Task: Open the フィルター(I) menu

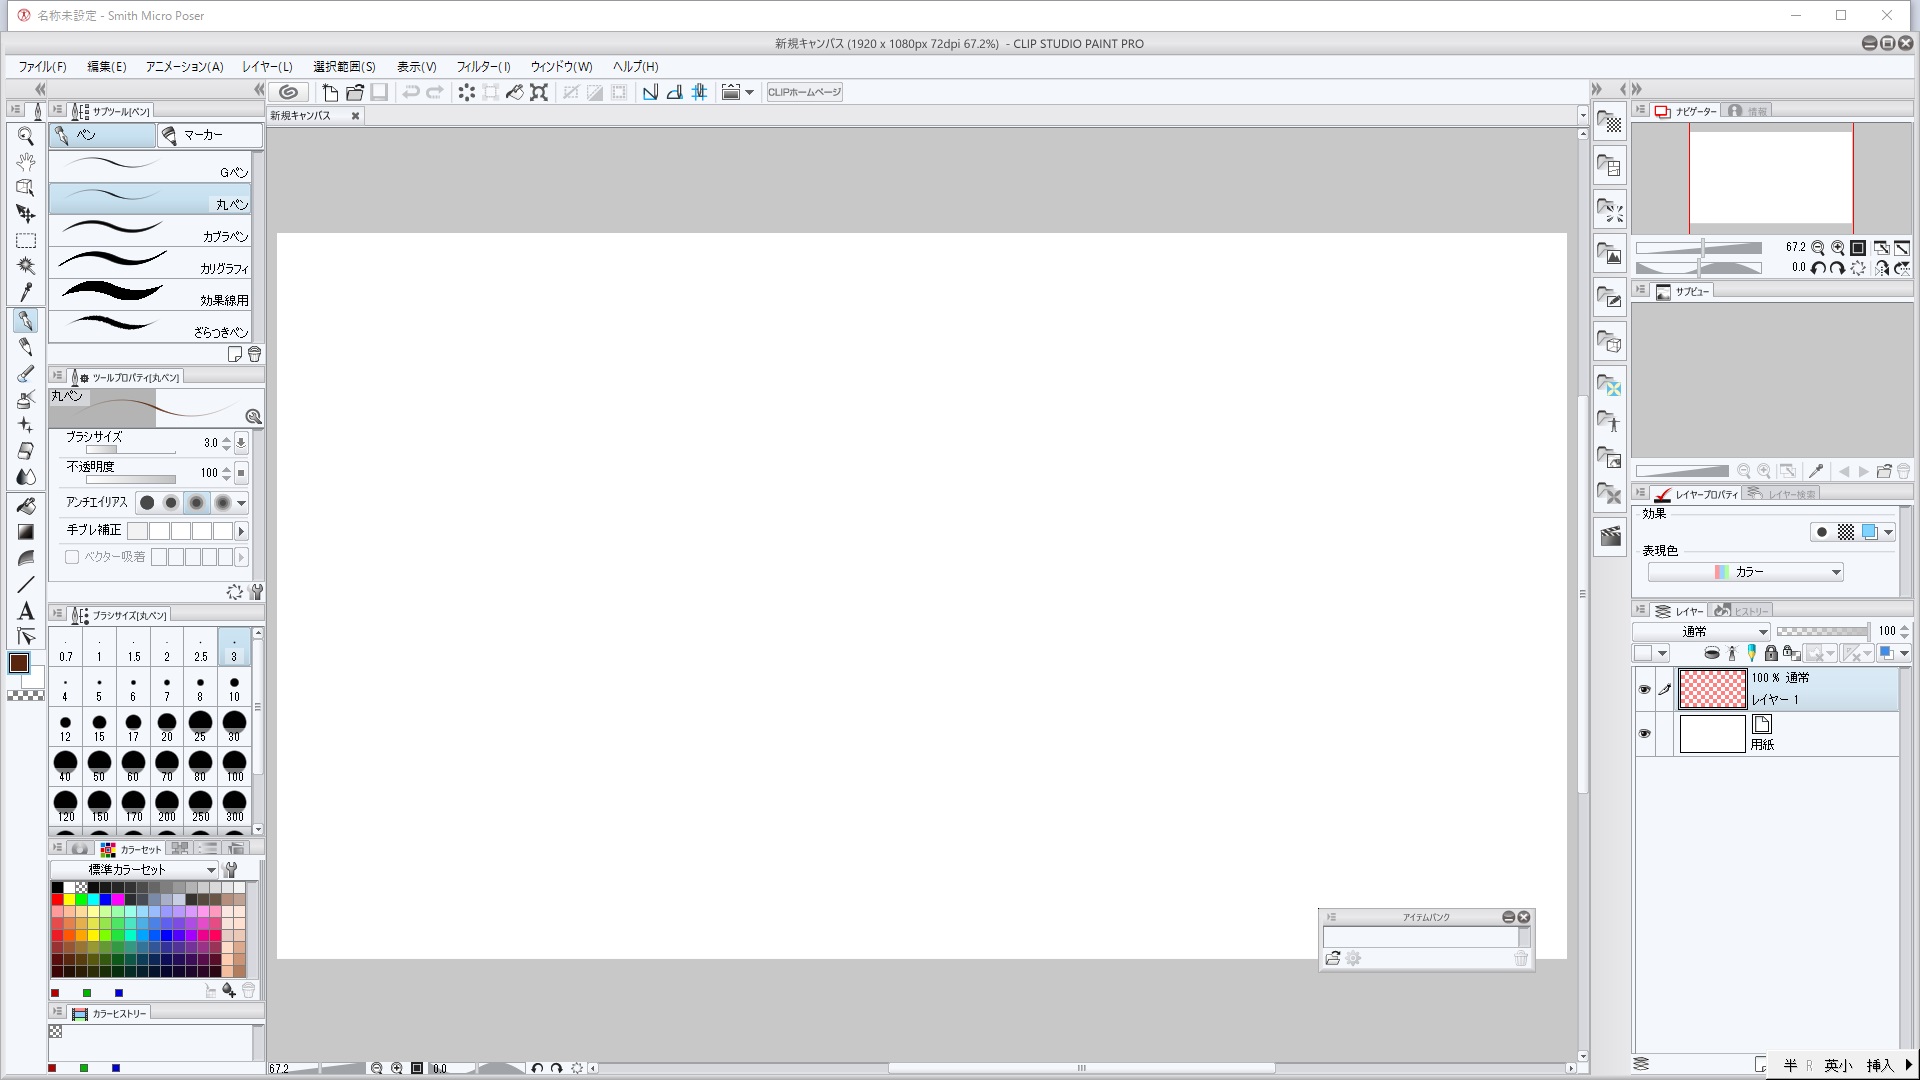Action: tap(483, 67)
